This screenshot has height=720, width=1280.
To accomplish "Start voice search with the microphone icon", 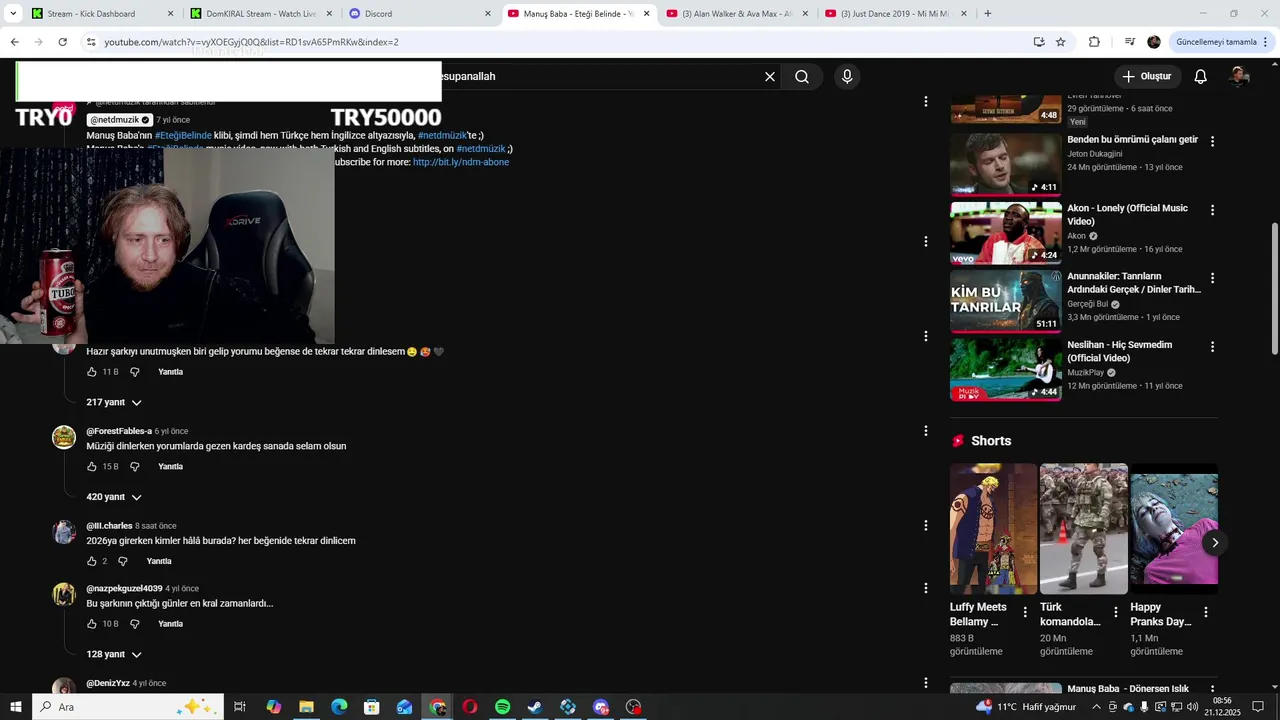I will pos(847,77).
